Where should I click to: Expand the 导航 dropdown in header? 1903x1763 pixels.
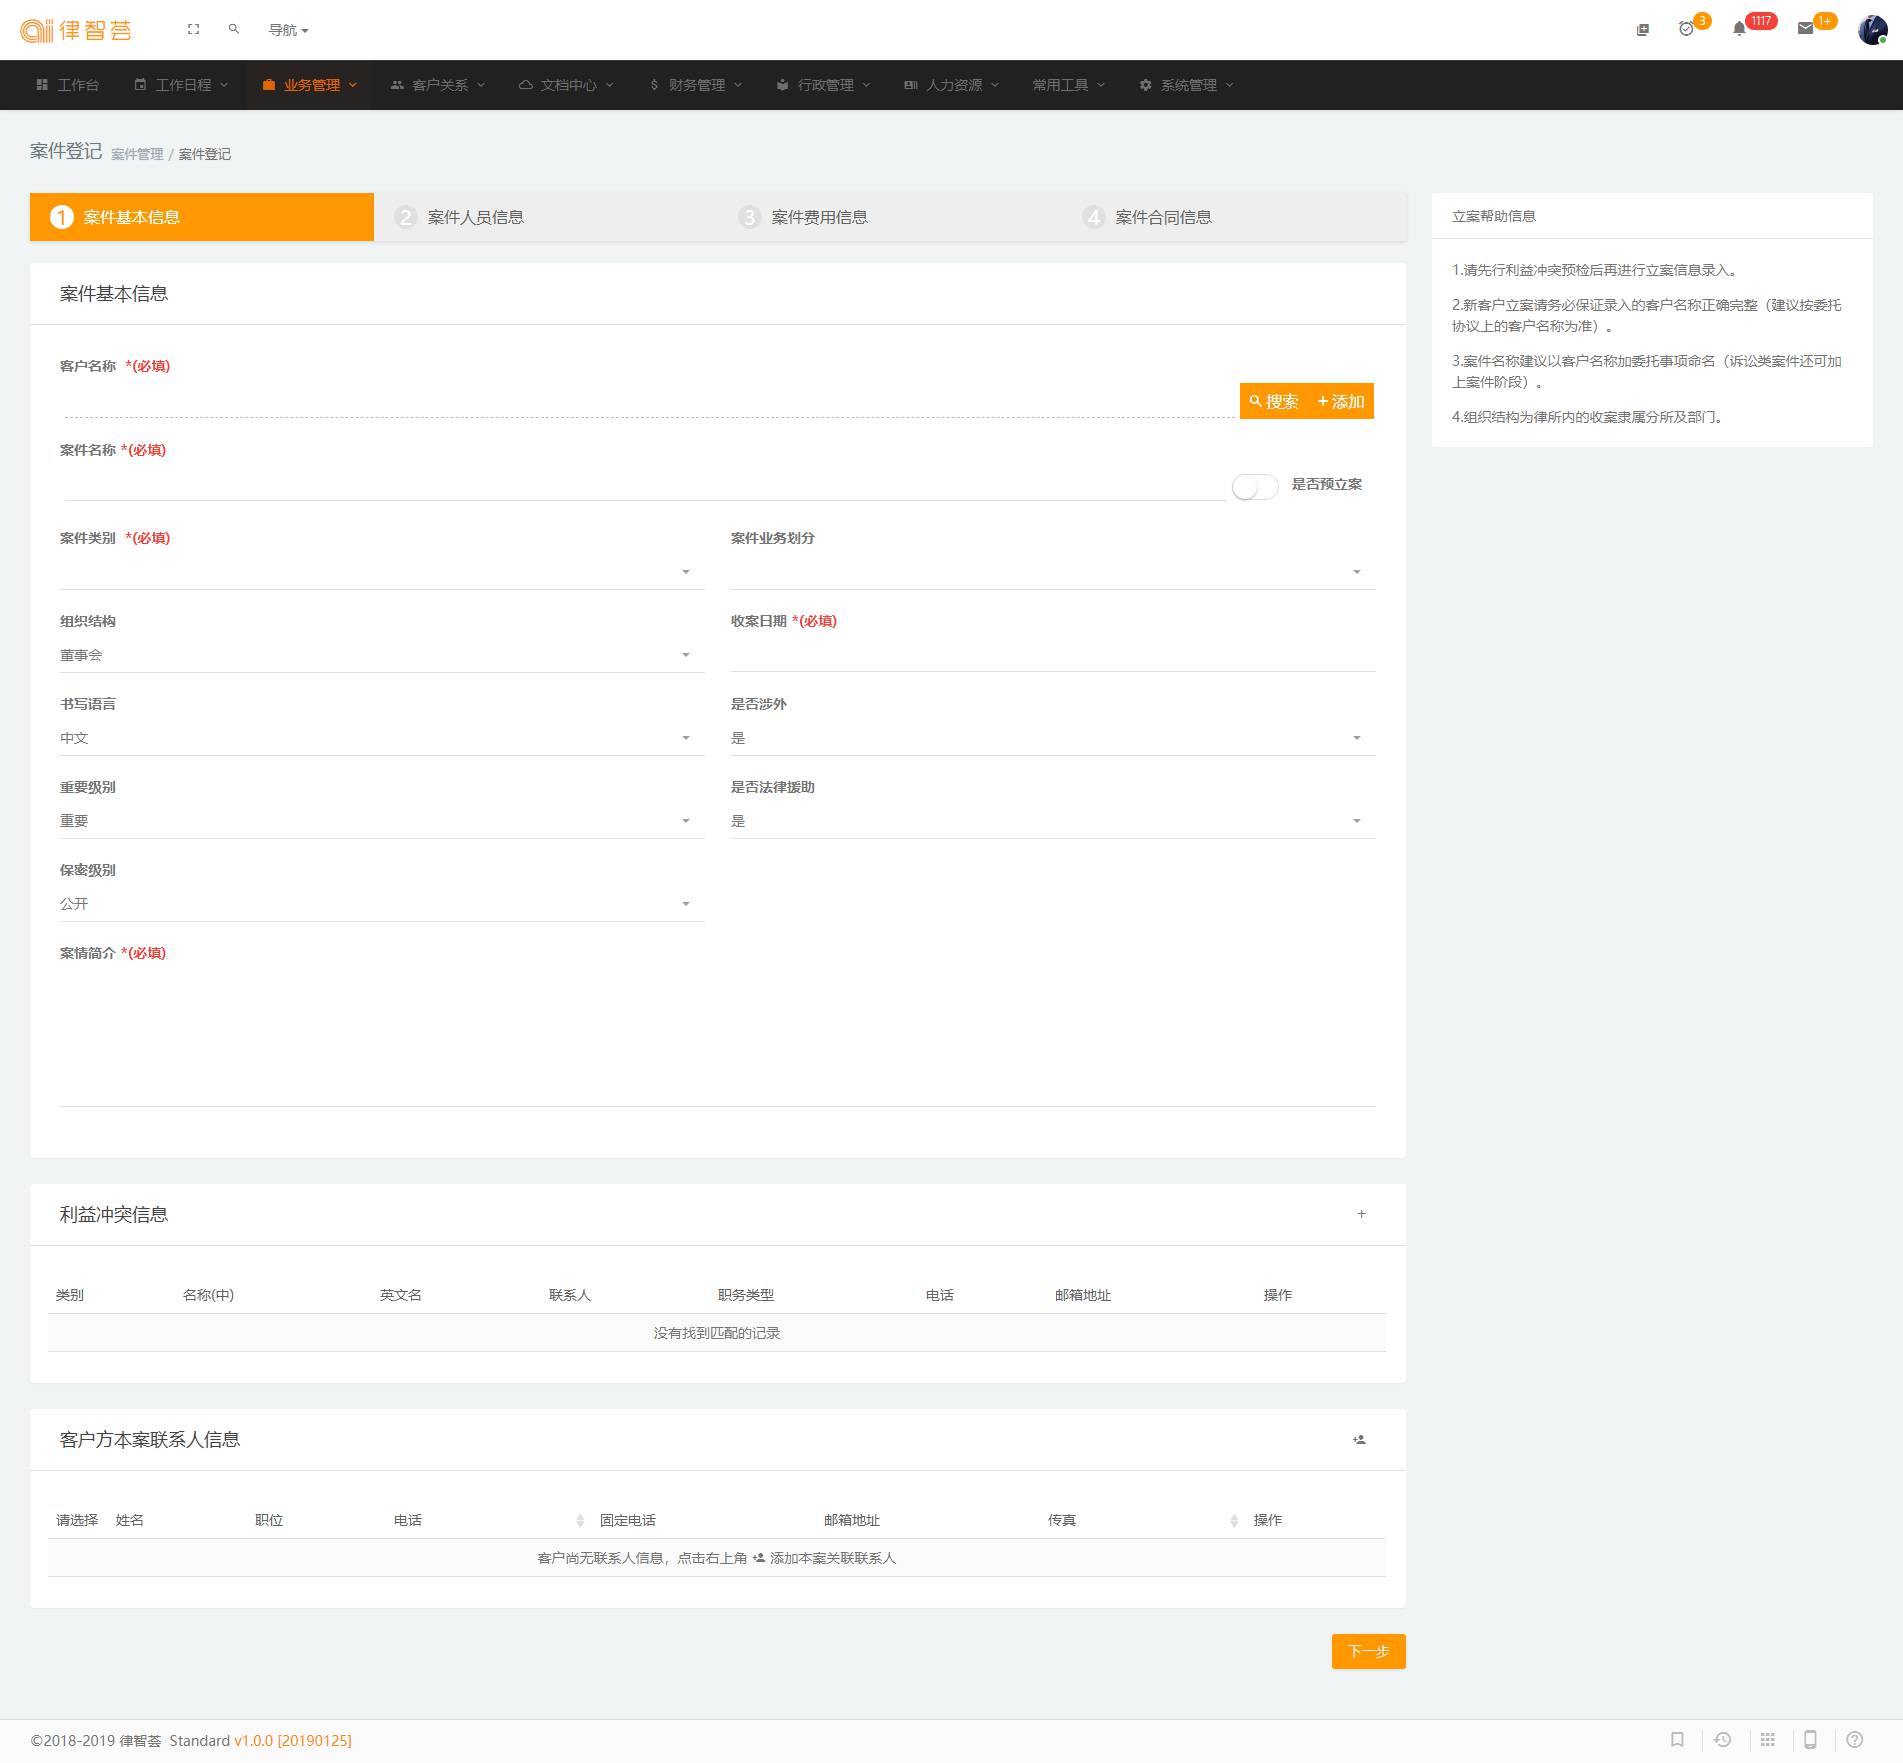pos(288,30)
